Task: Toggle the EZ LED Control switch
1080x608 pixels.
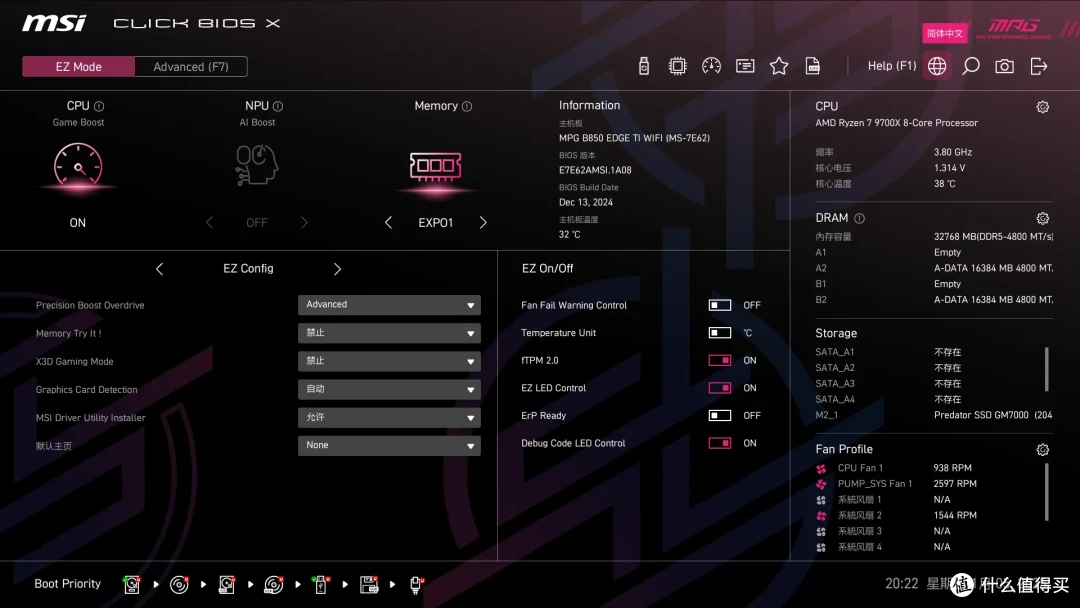Action: click(720, 388)
